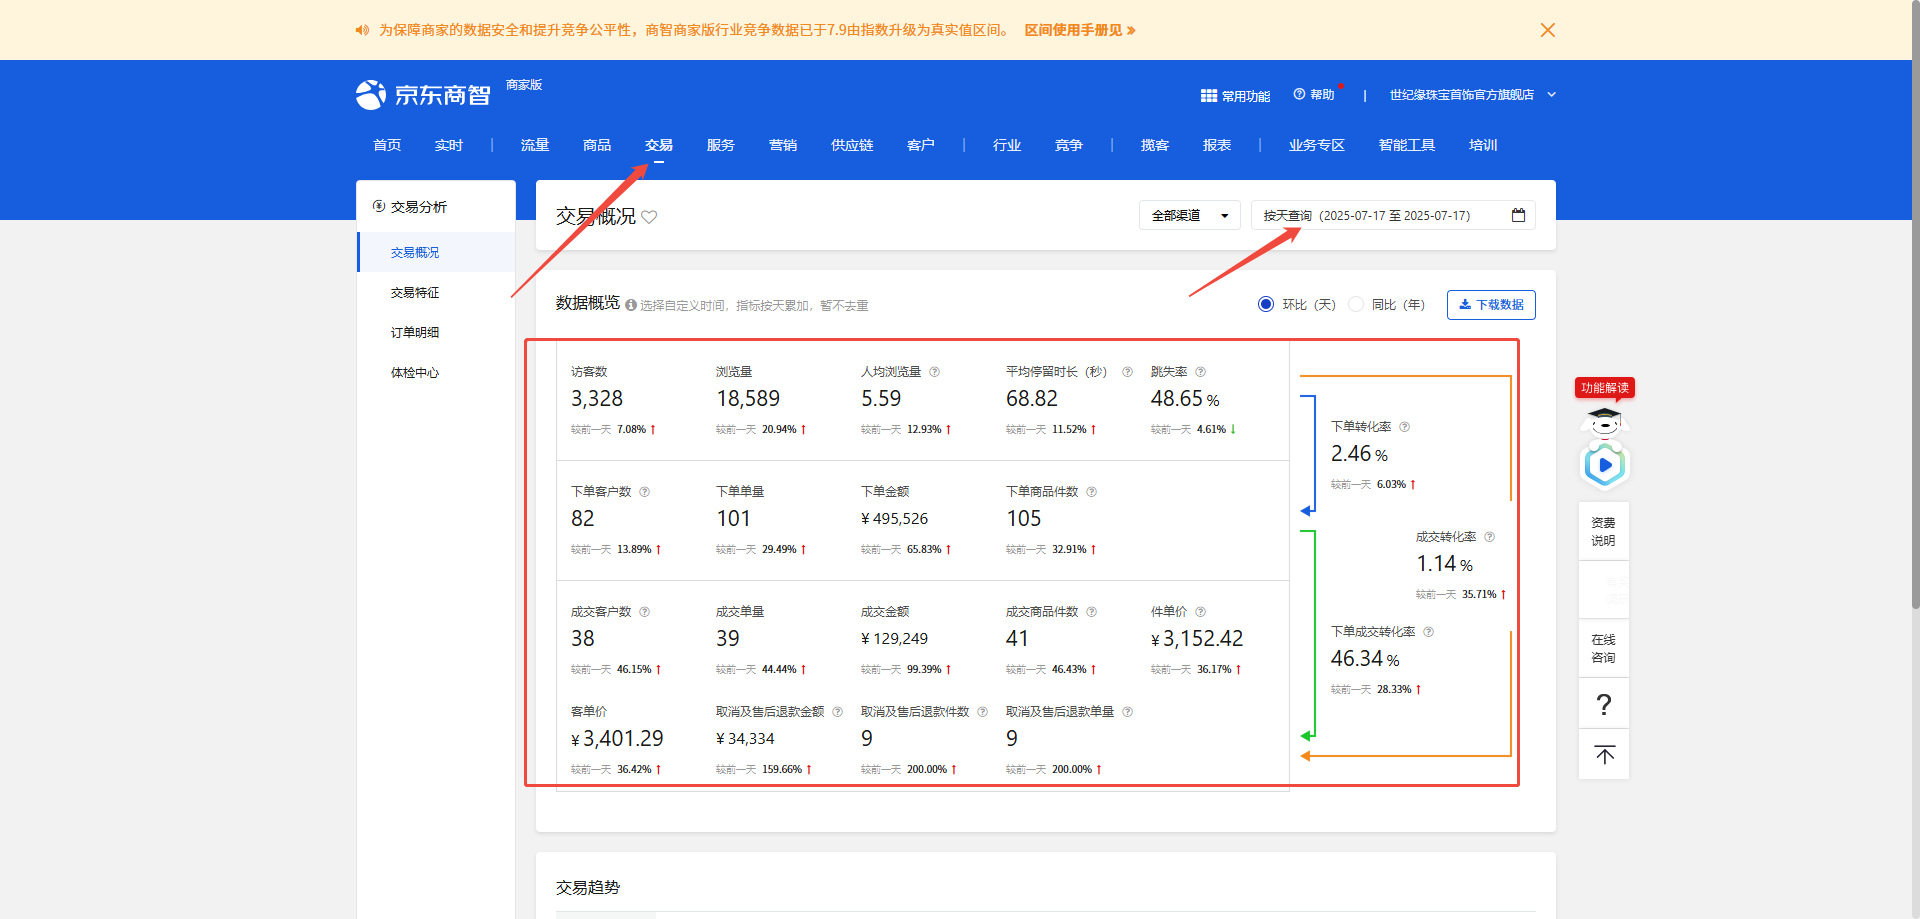1920x919 pixels.
Task: Click the info icon next to 跳失率
Action: (1200, 372)
